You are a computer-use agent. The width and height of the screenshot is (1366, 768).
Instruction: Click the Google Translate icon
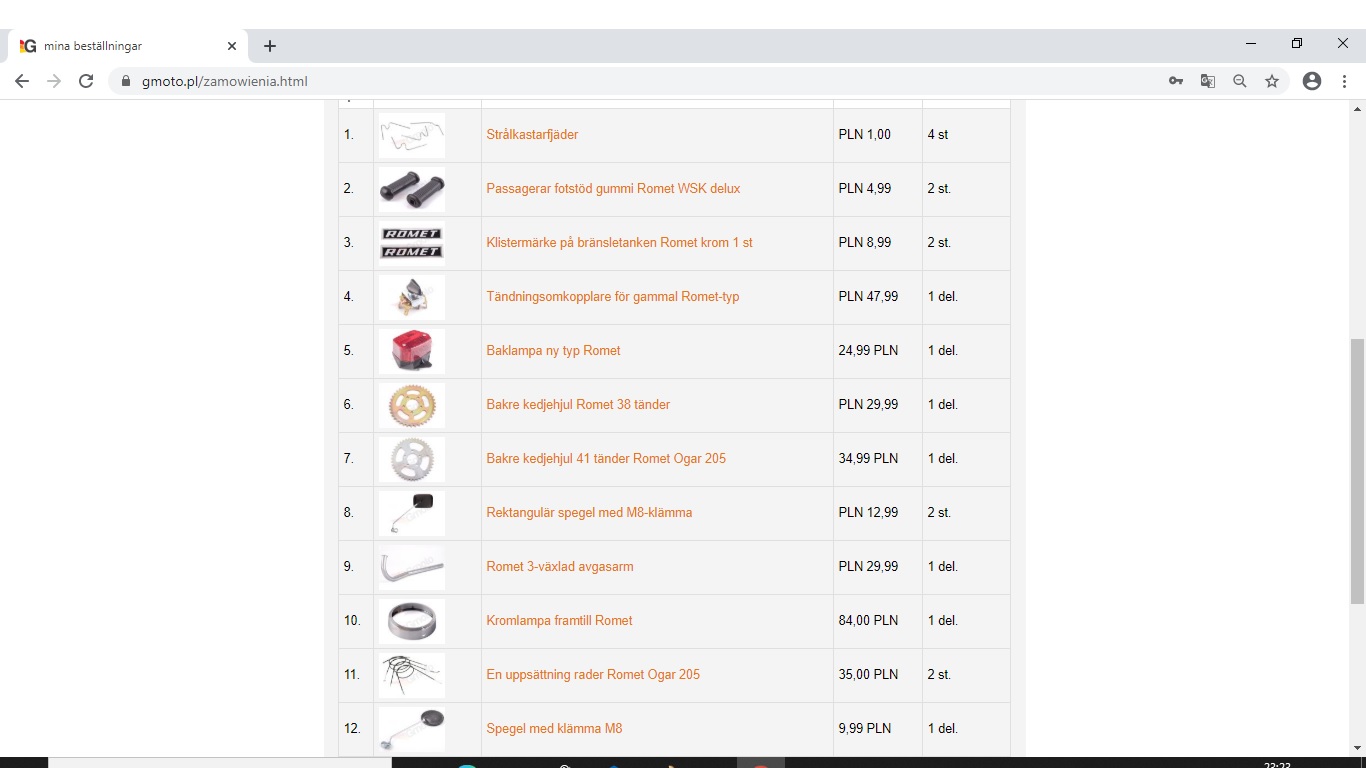point(1208,81)
